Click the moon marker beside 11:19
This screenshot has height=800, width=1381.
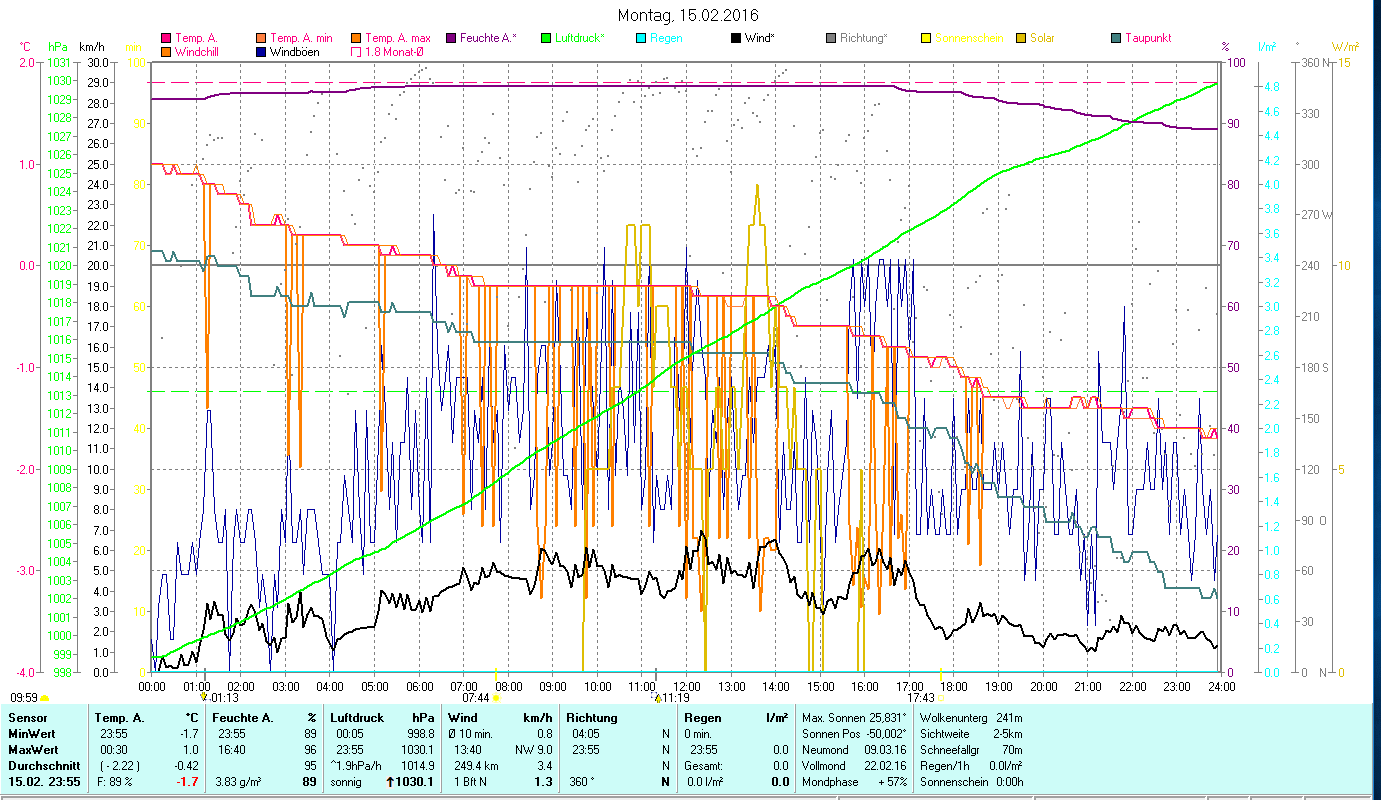(x=656, y=697)
